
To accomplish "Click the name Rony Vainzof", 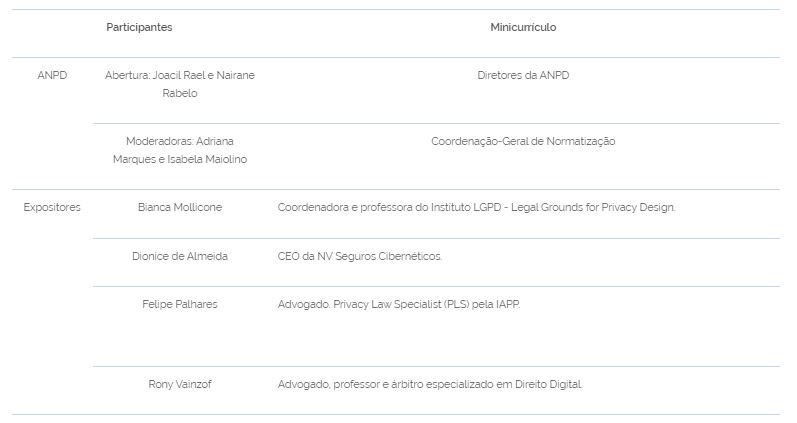I will (x=180, y=385).
